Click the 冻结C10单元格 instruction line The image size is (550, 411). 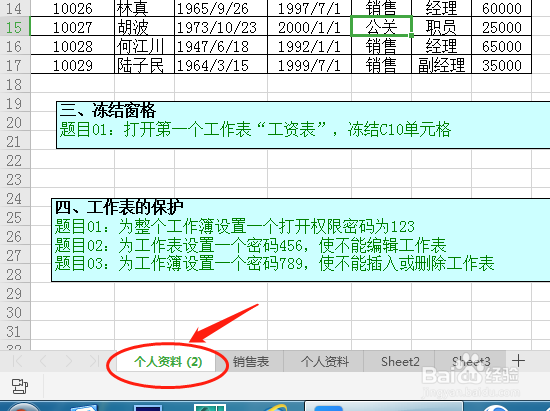click(255, 129)
